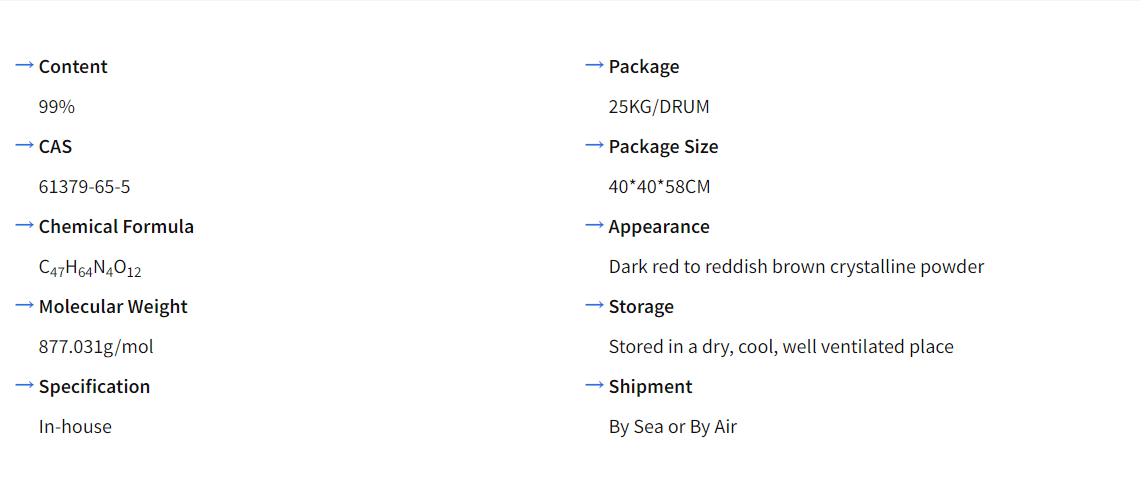Click the molecular weight value 877.031g/mol
1140x497 pixels.
pyautogui.click(x=96, y=347)
